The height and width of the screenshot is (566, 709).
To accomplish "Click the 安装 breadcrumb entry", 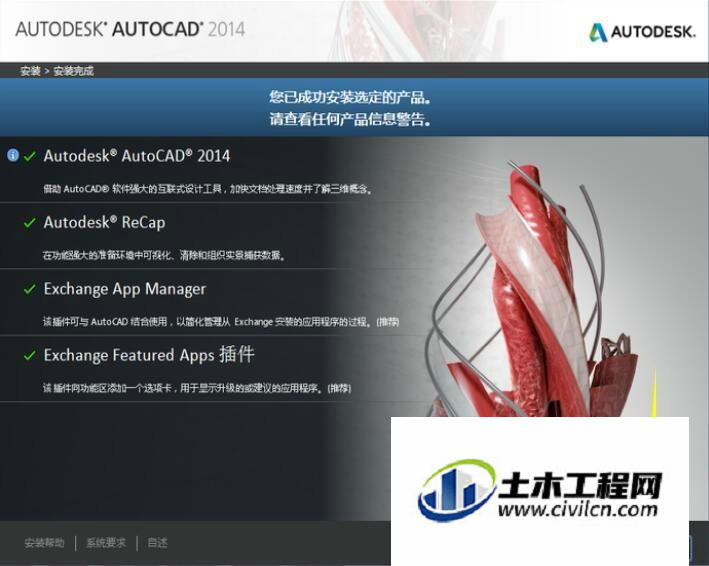I will point(30,71).
